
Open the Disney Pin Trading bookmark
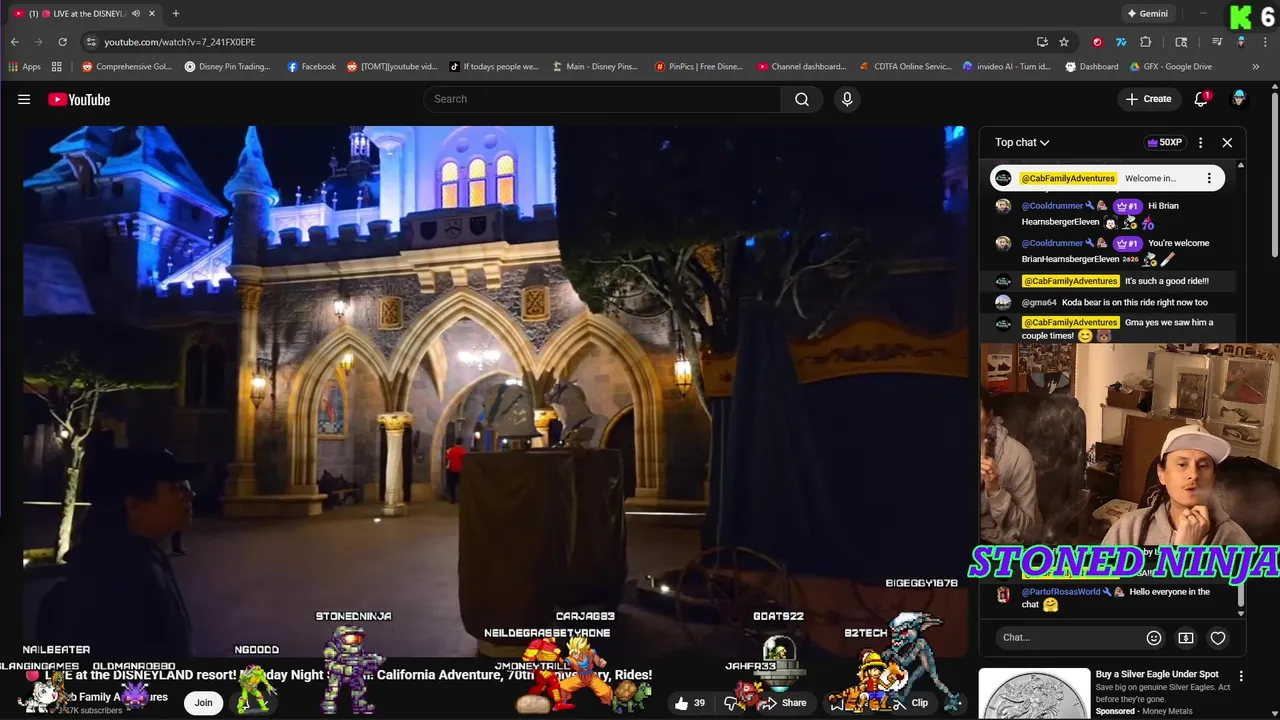pos(228,67)
